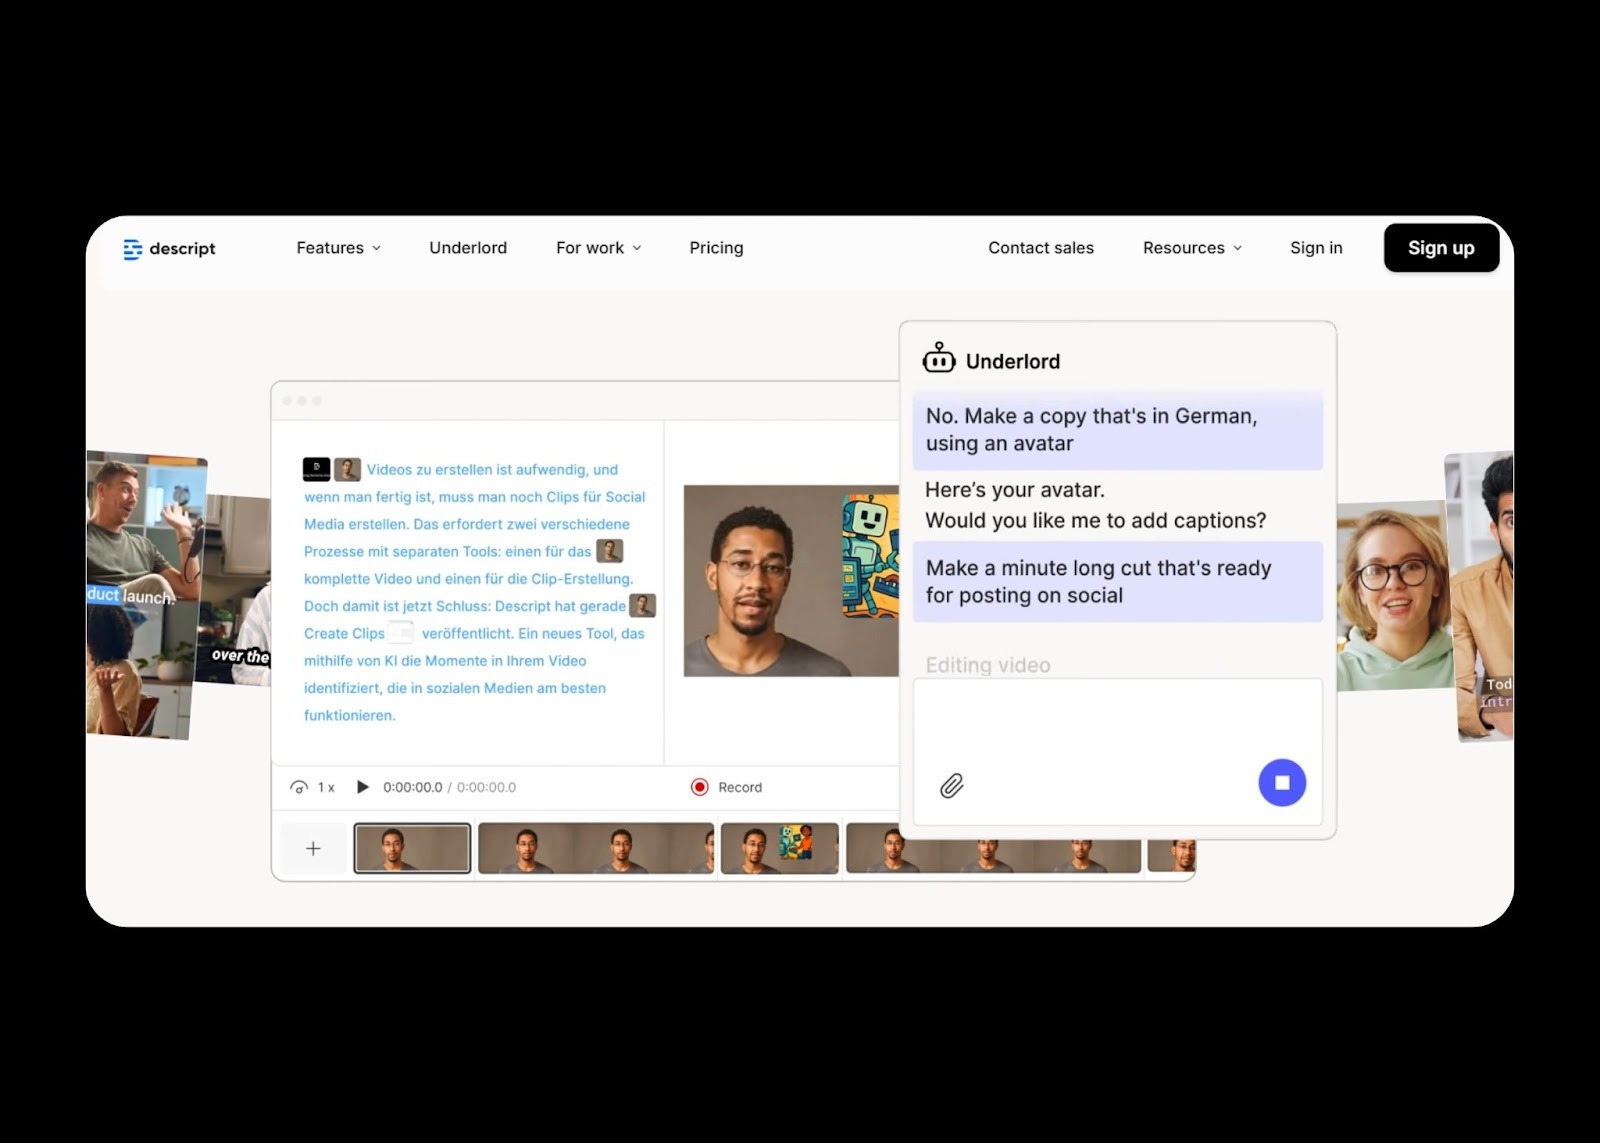Click the 'duct launch' captioned video card
Image resolution: width=1600 pixels, height=1143 pixels.
coord(146,595)
